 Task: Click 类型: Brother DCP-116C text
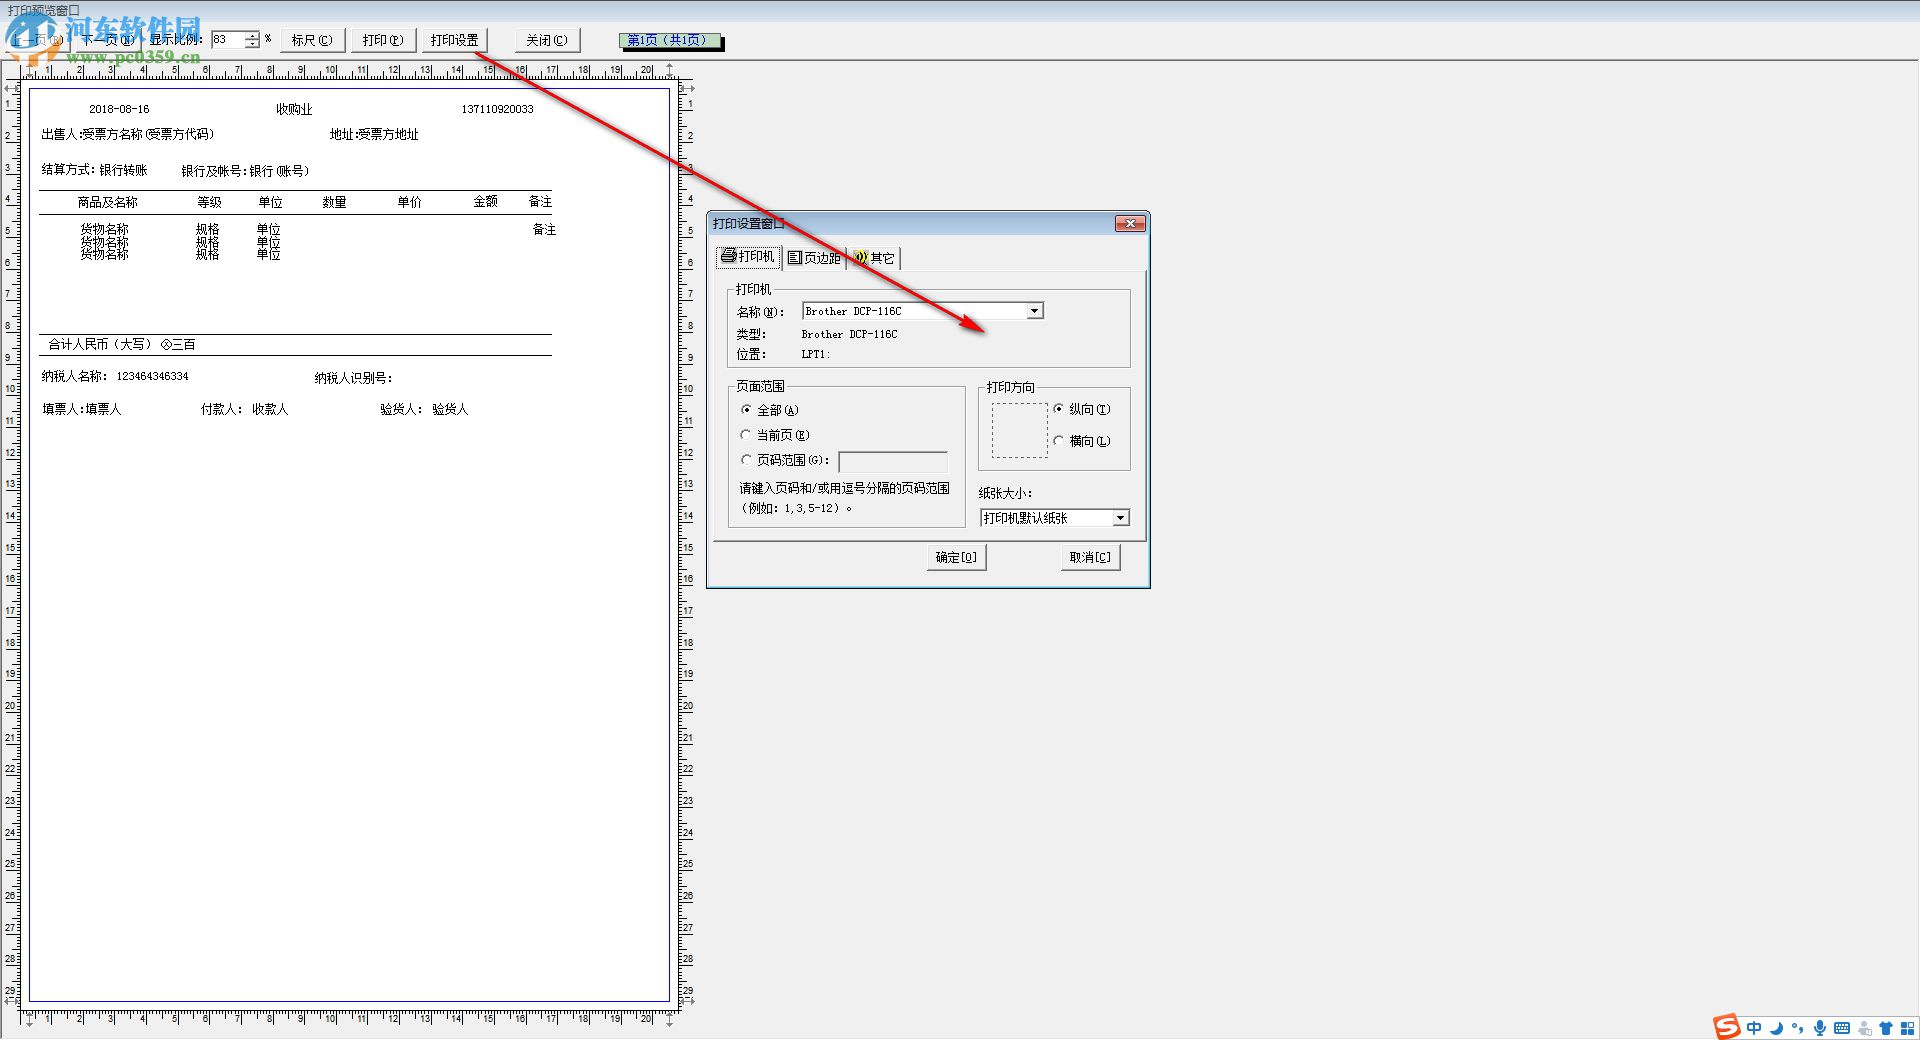(x=817, y=334)
